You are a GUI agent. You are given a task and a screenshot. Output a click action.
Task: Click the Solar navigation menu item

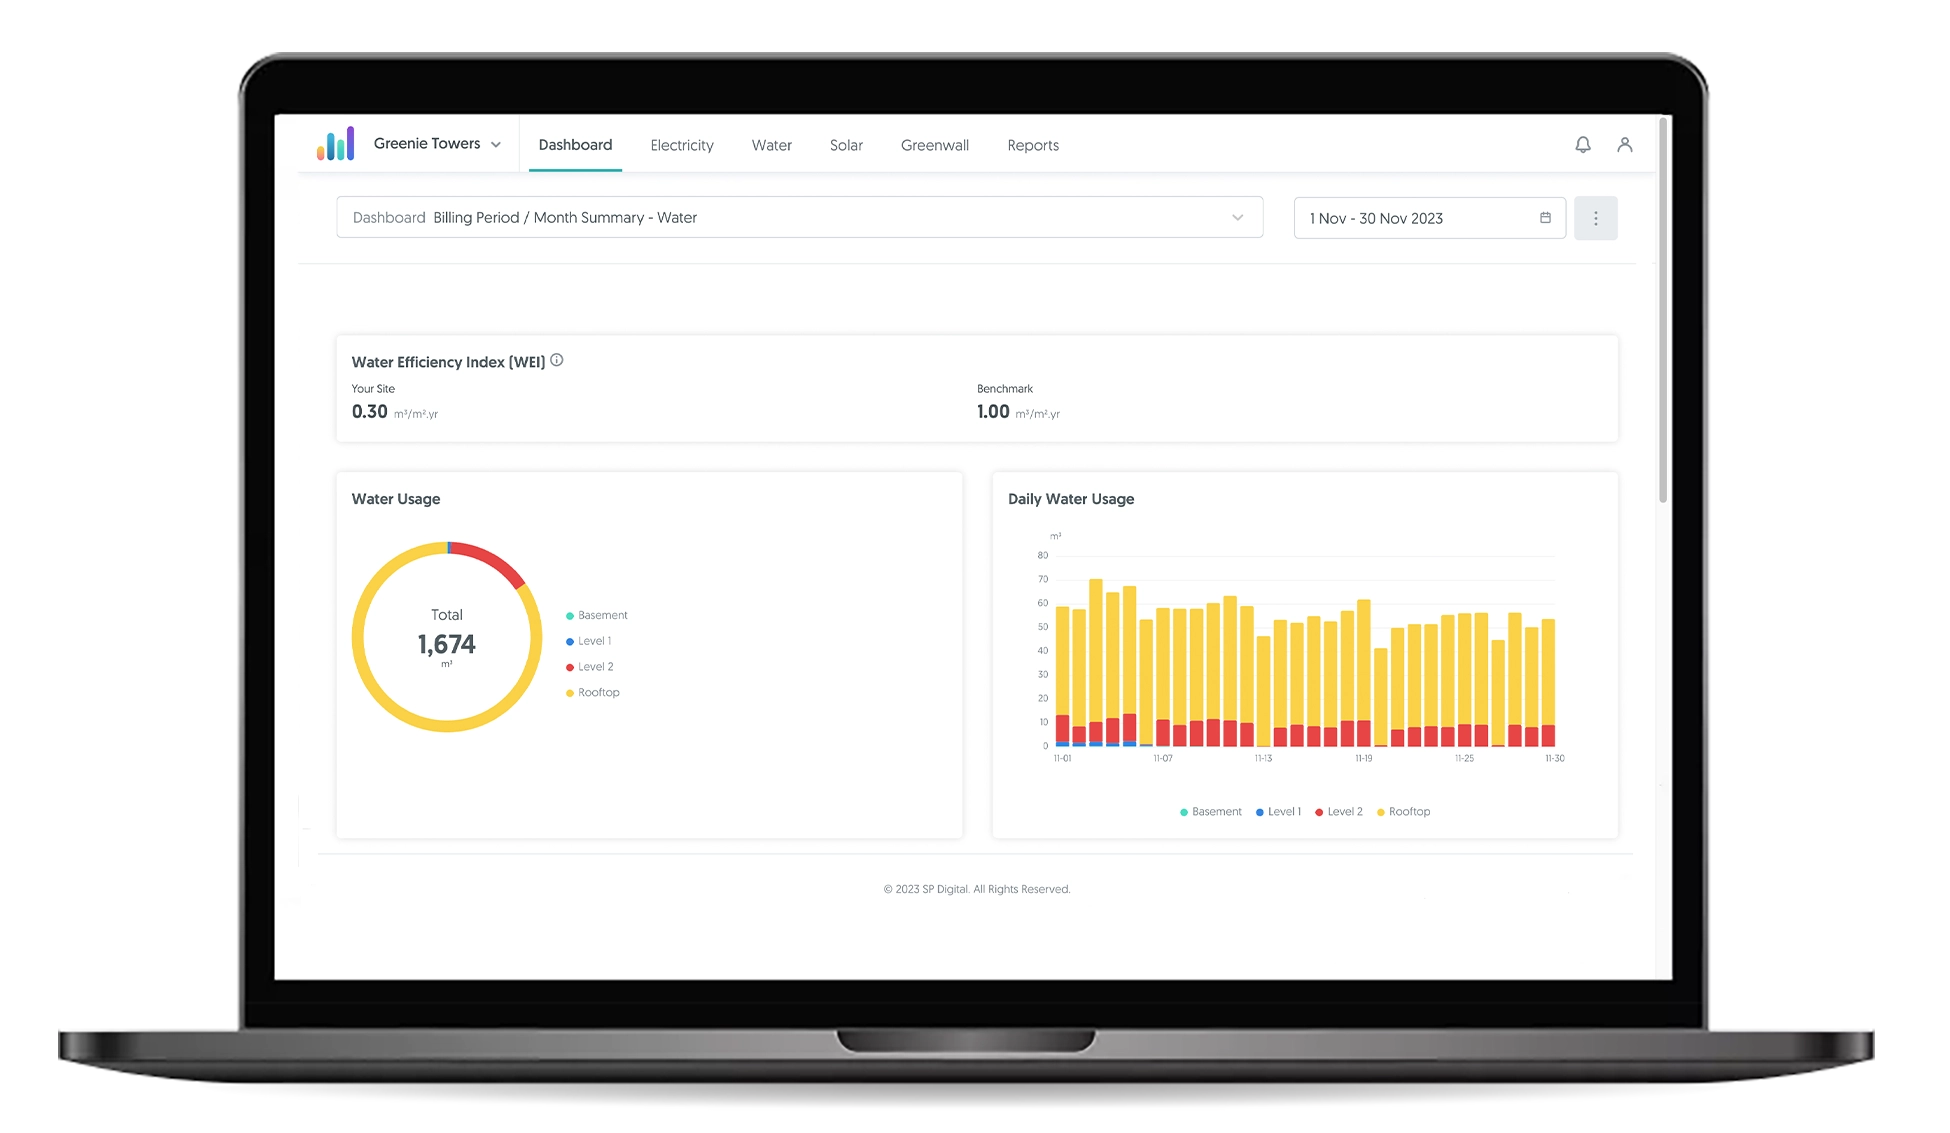pos(846,144)
